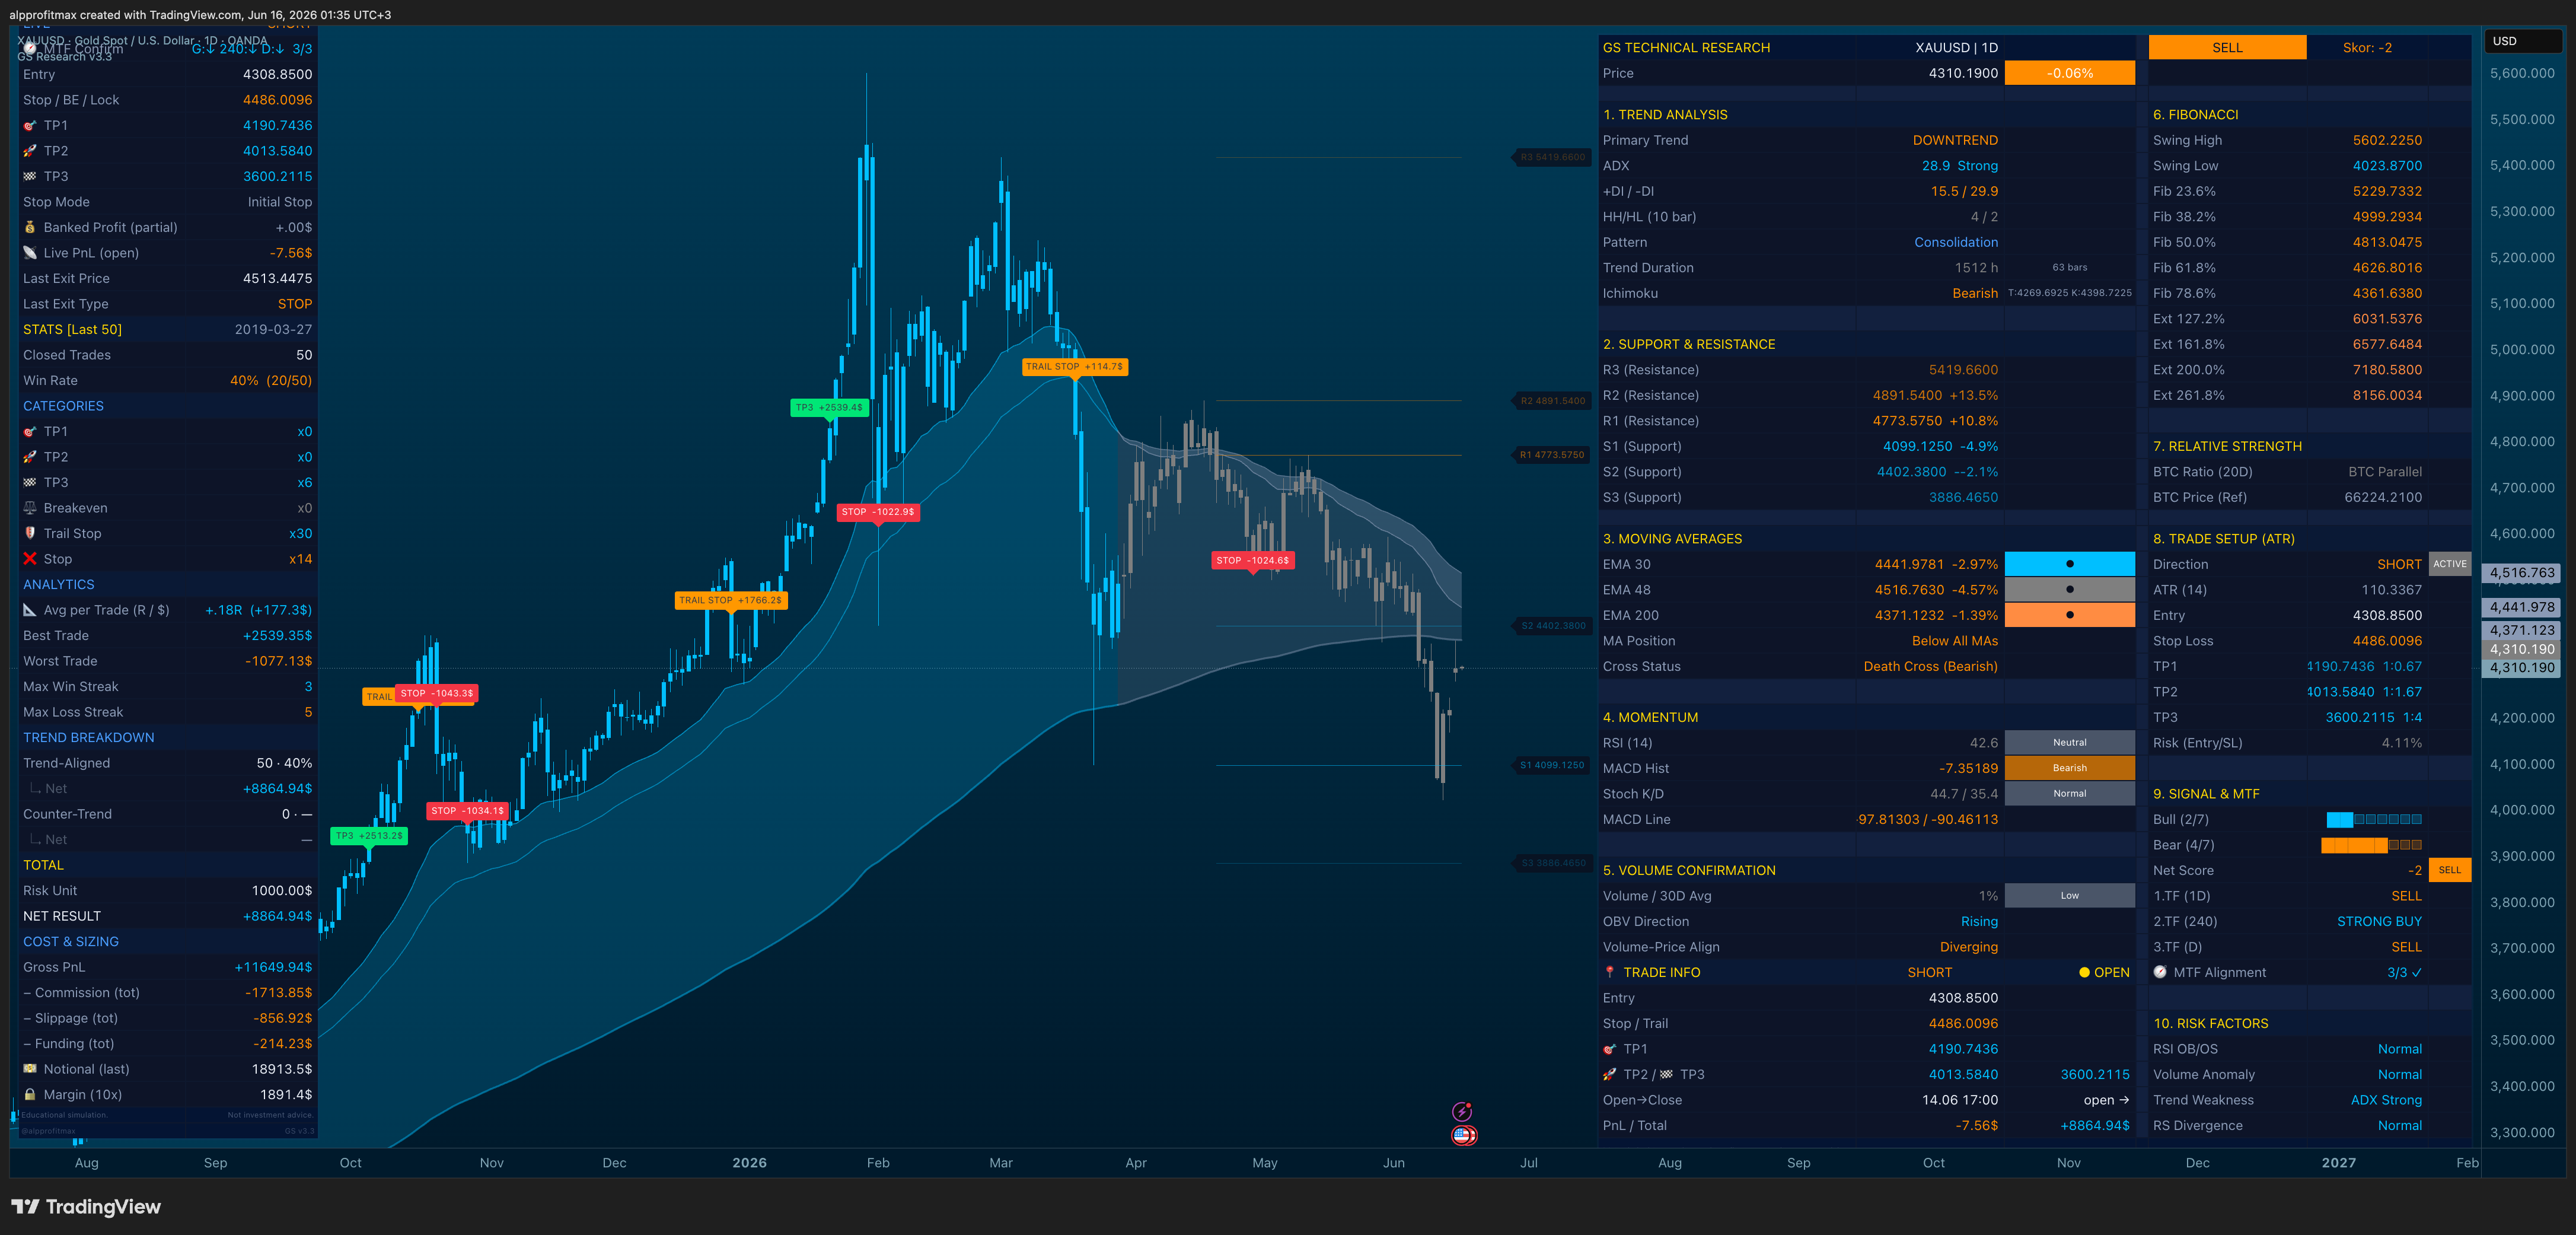
Task: Click the money bag icon beside Banked Profit
Action: (x=30, y=227)
